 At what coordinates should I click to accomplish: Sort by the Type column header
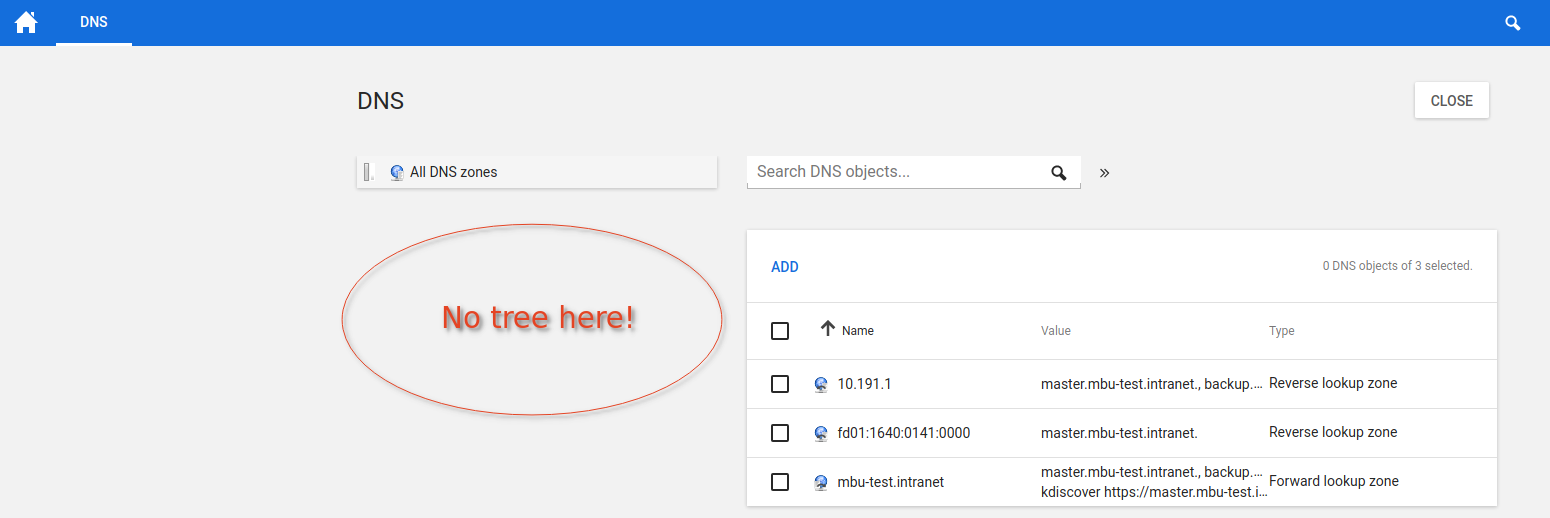tap(1281, 331)
